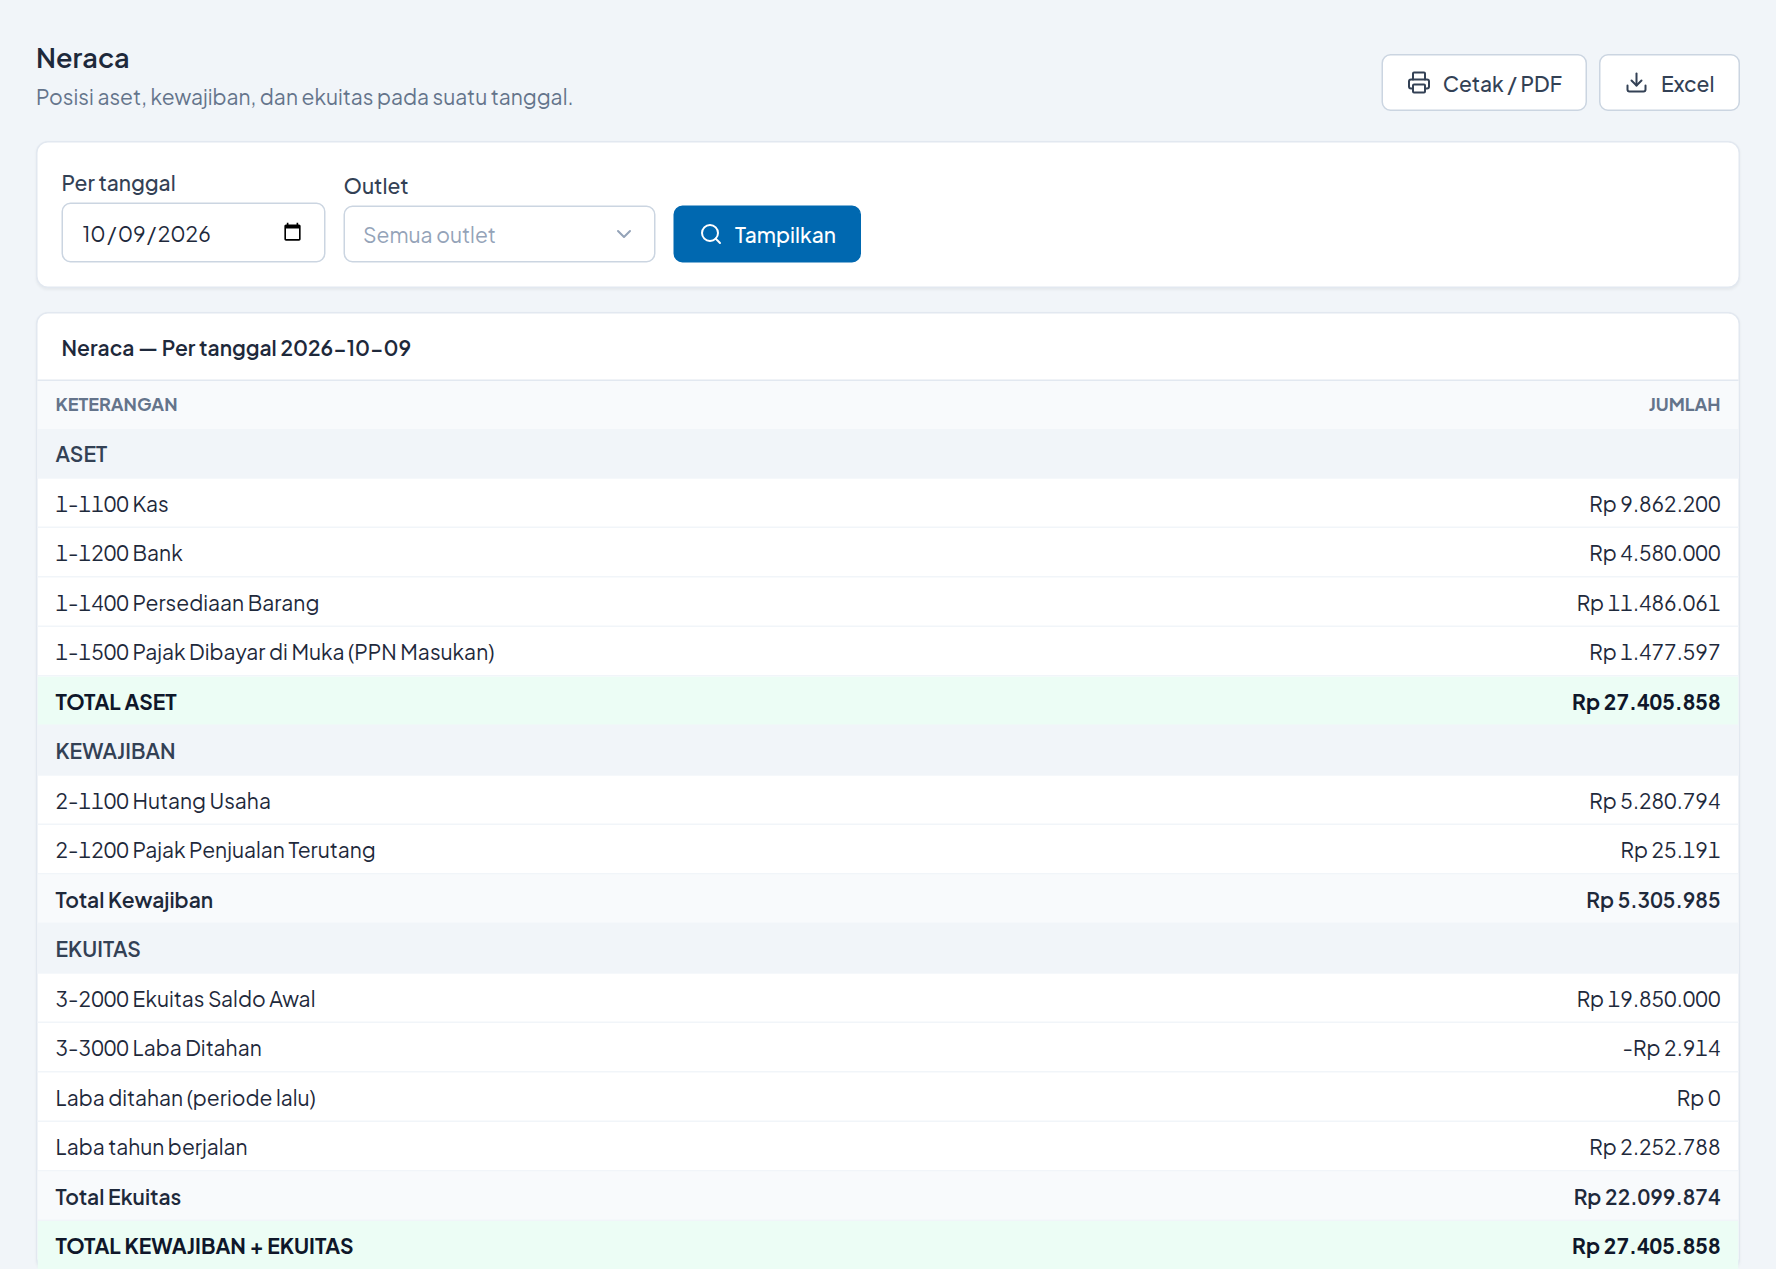
Task: Click 1-1500 Pajak Dibayar di Muka row
Action: 888,652
